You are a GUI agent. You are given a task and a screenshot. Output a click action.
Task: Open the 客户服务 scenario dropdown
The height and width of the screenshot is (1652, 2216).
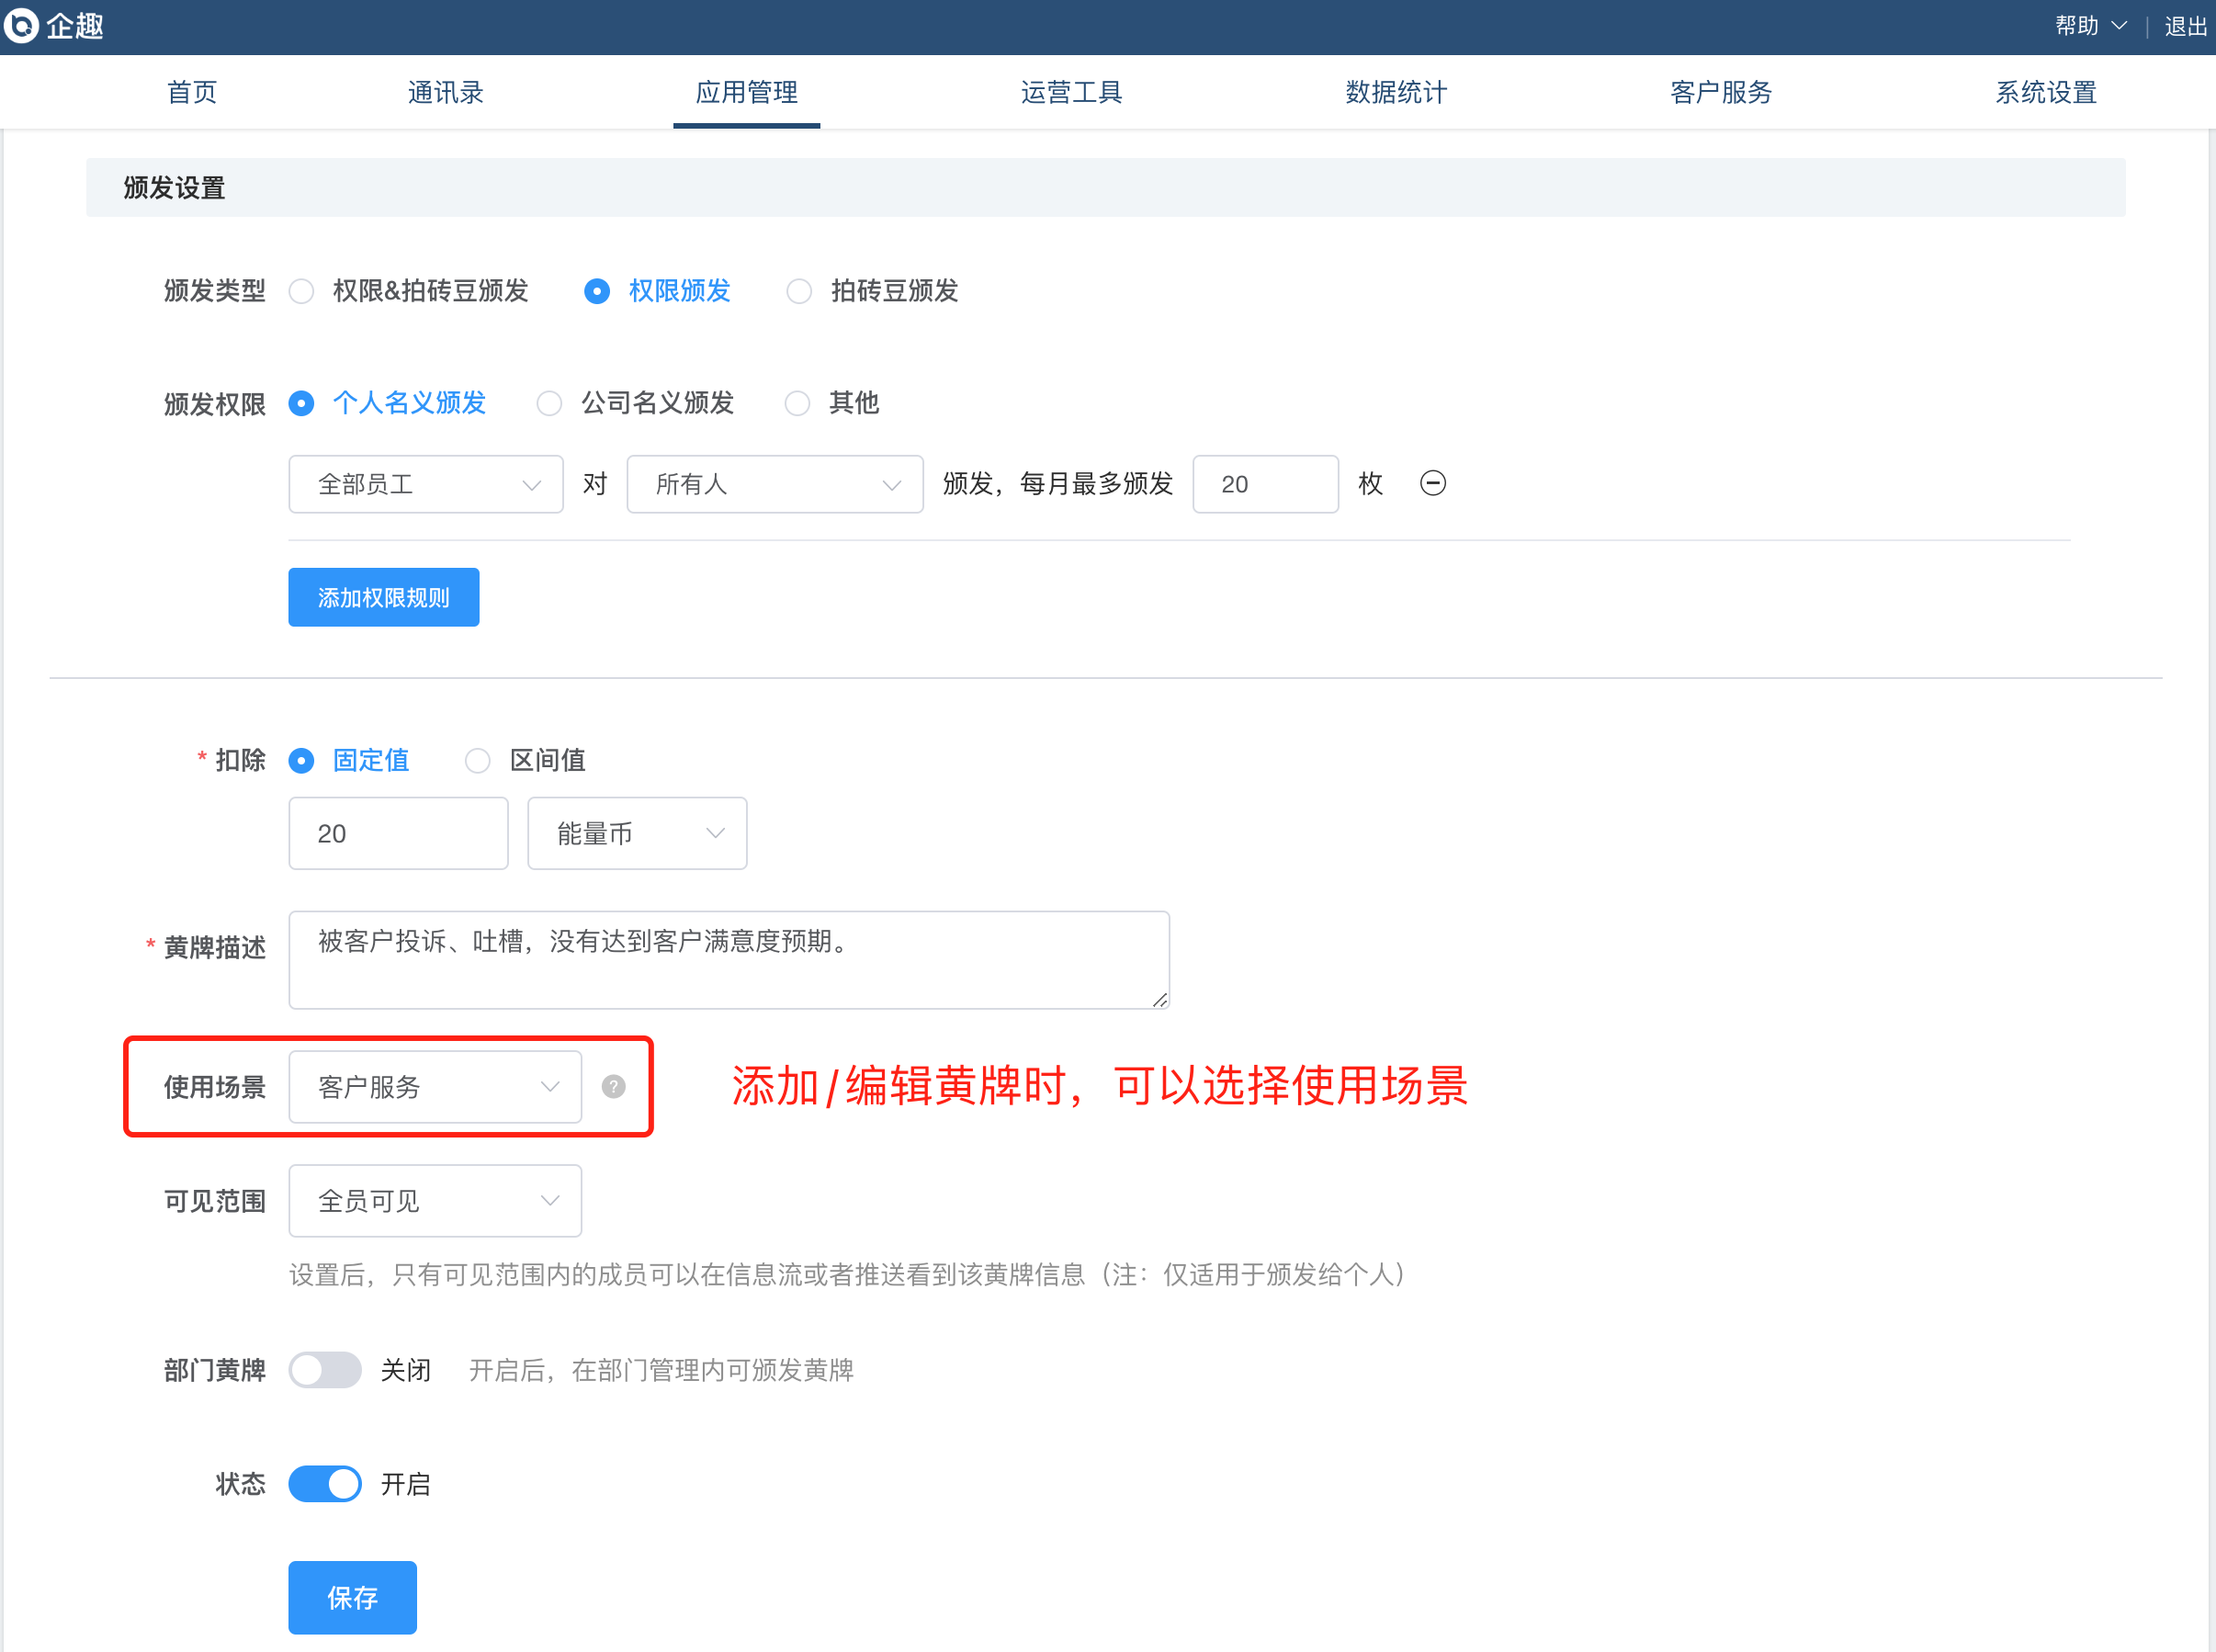(x=435, y=1087)
